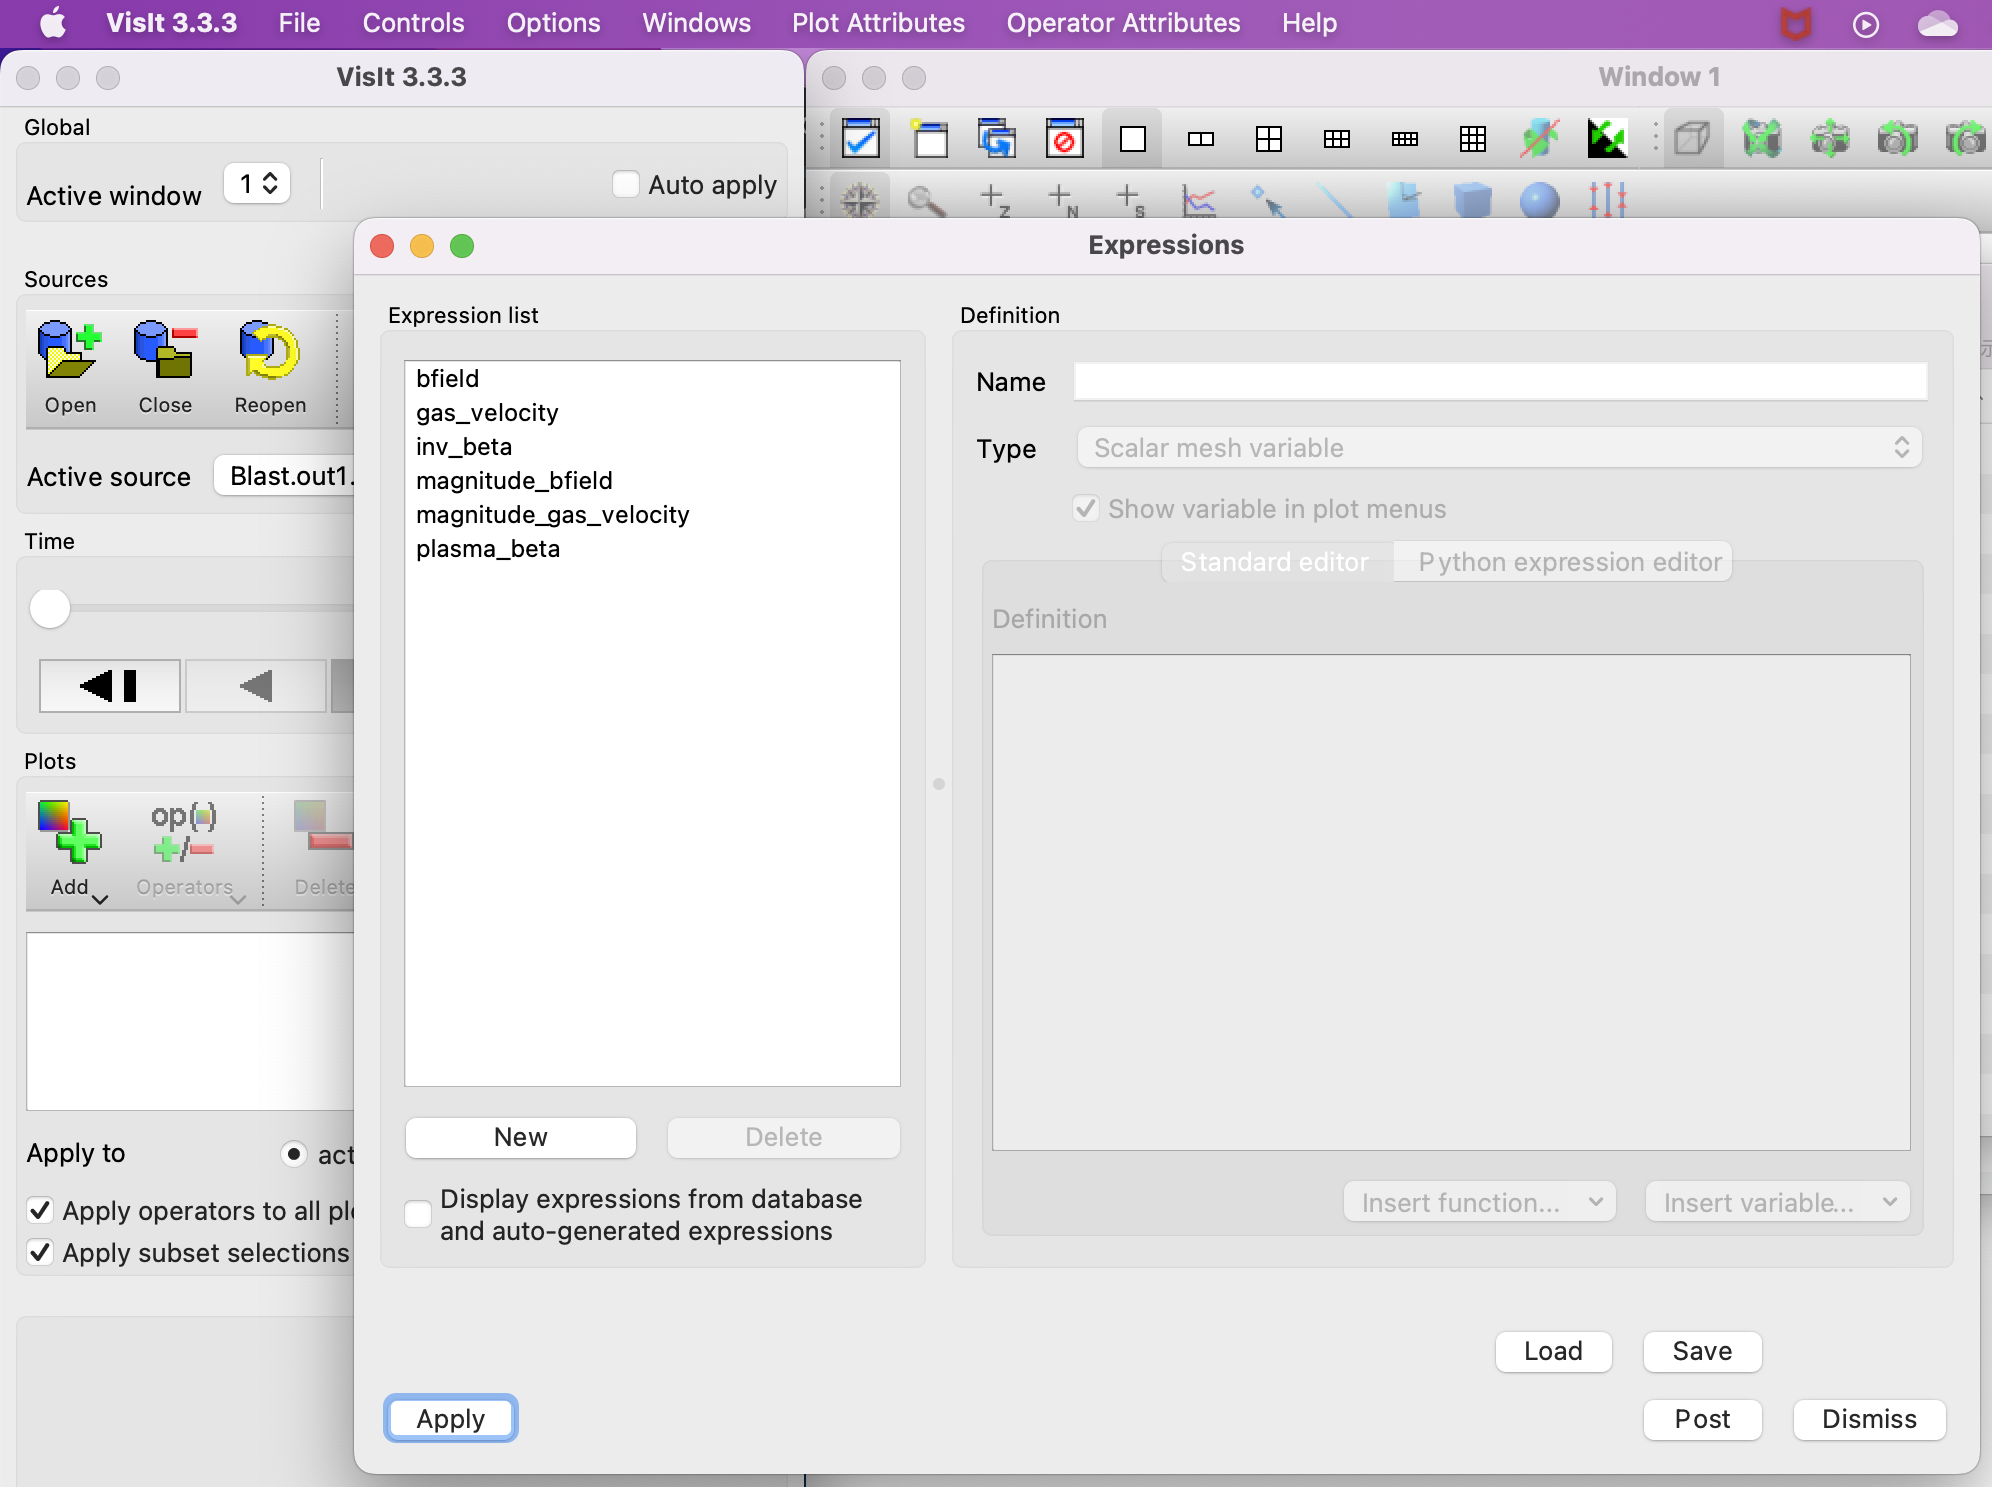Screen dimensions: 1992x1487
Task: Click the Name input field
Action: coord(1500,382)
